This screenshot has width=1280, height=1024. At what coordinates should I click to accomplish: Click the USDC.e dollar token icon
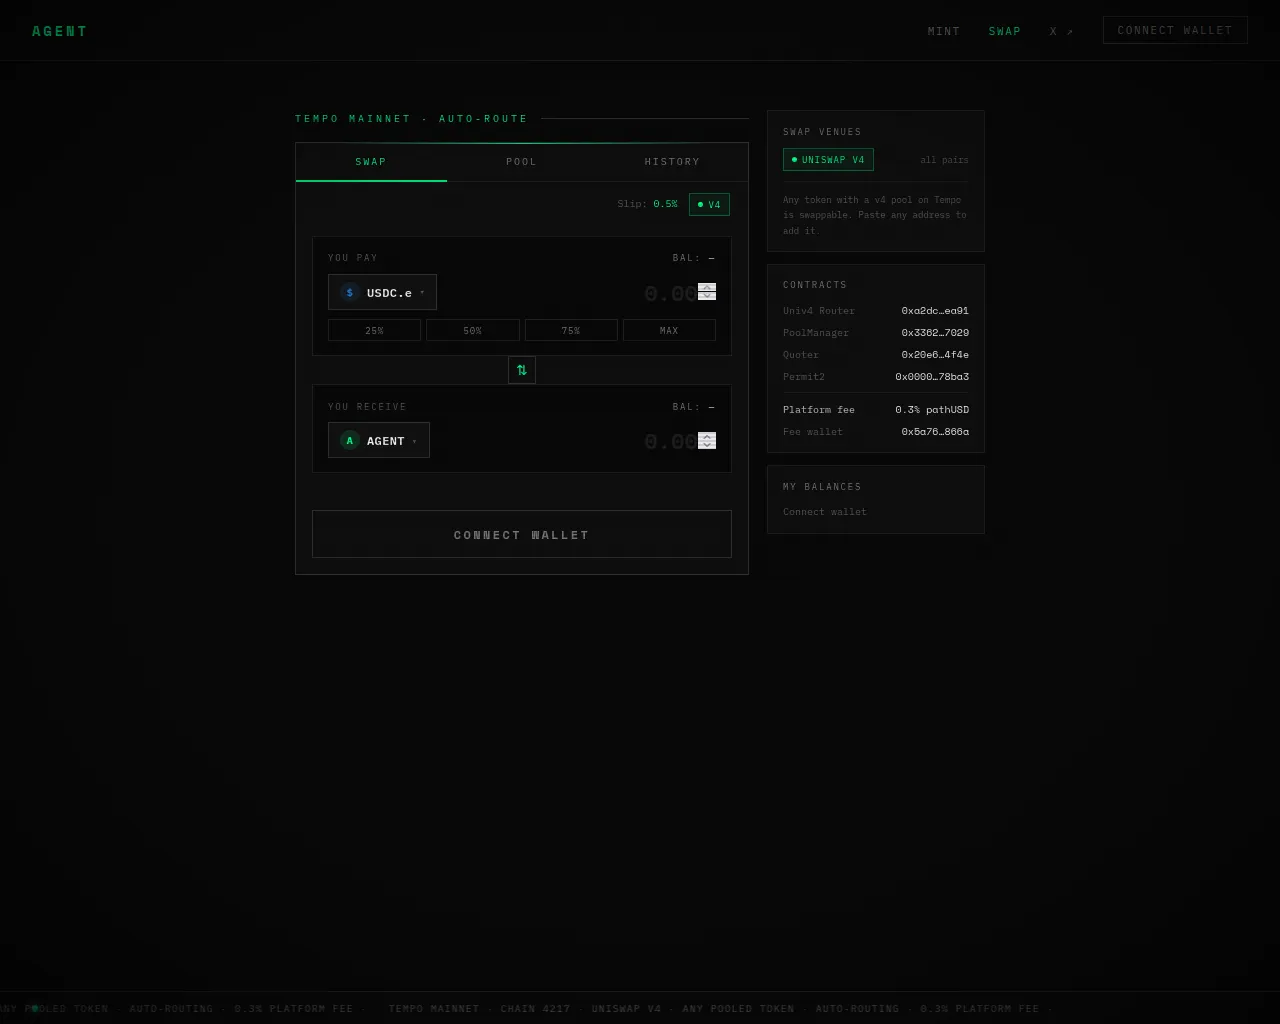pyautogui.click(x=349, y=293)
